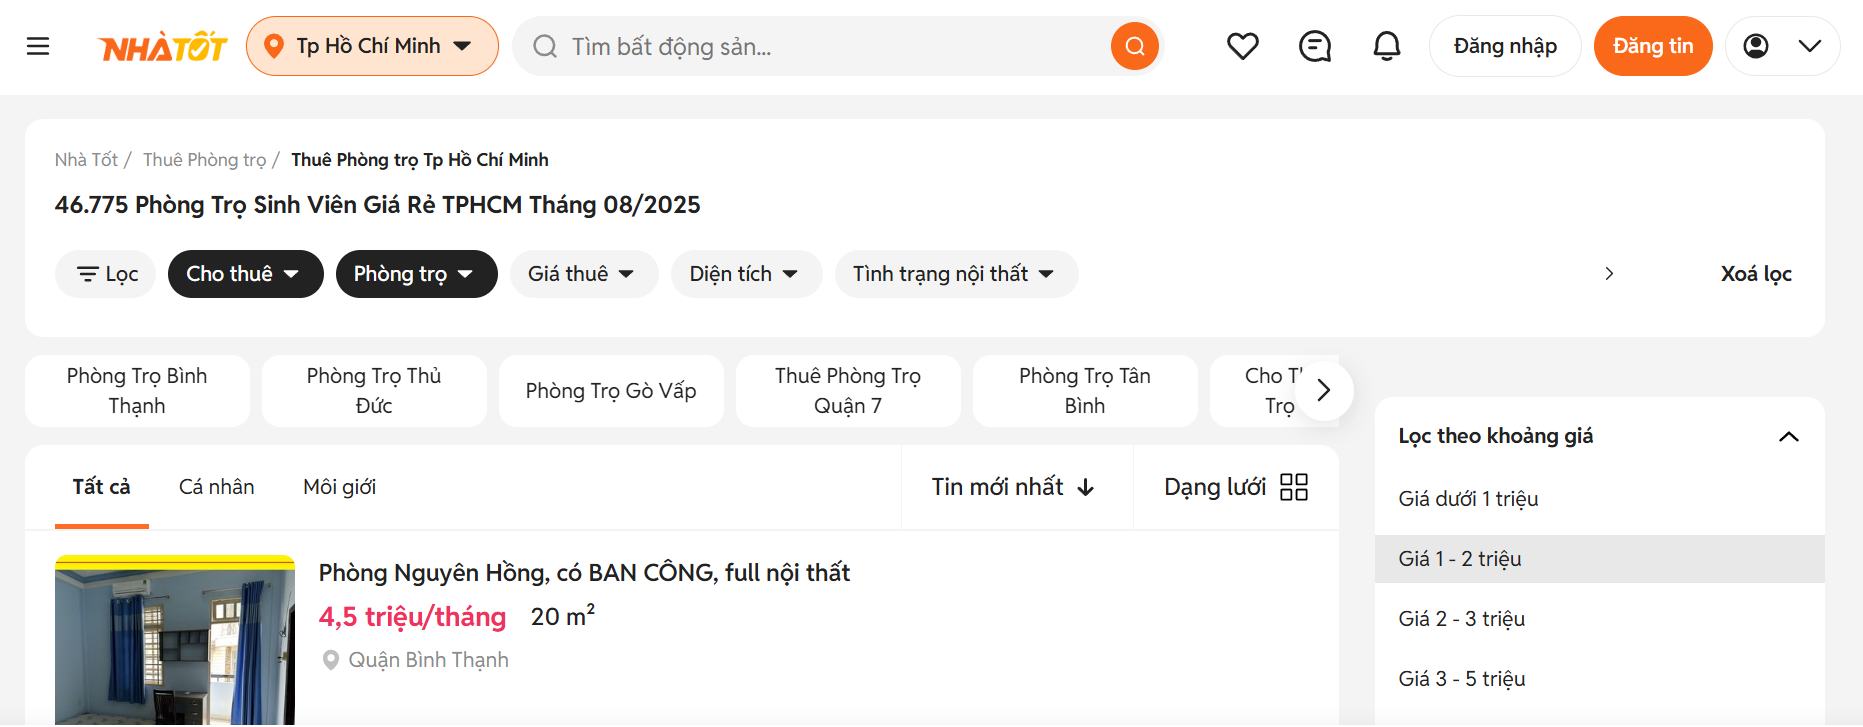Viewport: 1863px width, 727px height.
Task: Switch to grid view with Dạng lưới
Action: pos(1236,487)
